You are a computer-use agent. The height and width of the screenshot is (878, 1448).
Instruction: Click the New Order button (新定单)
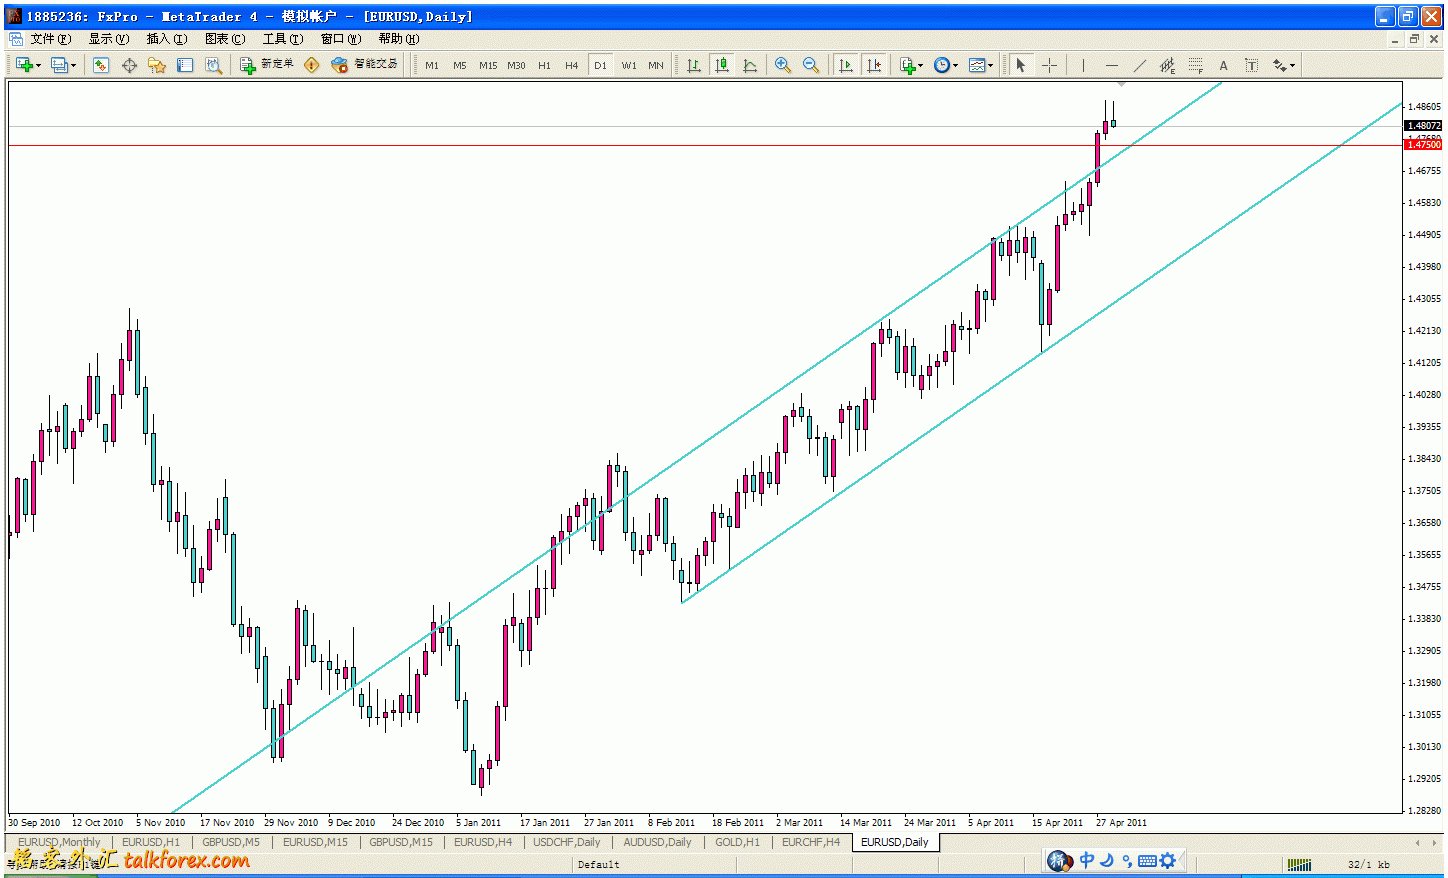[x=267, y=65]
